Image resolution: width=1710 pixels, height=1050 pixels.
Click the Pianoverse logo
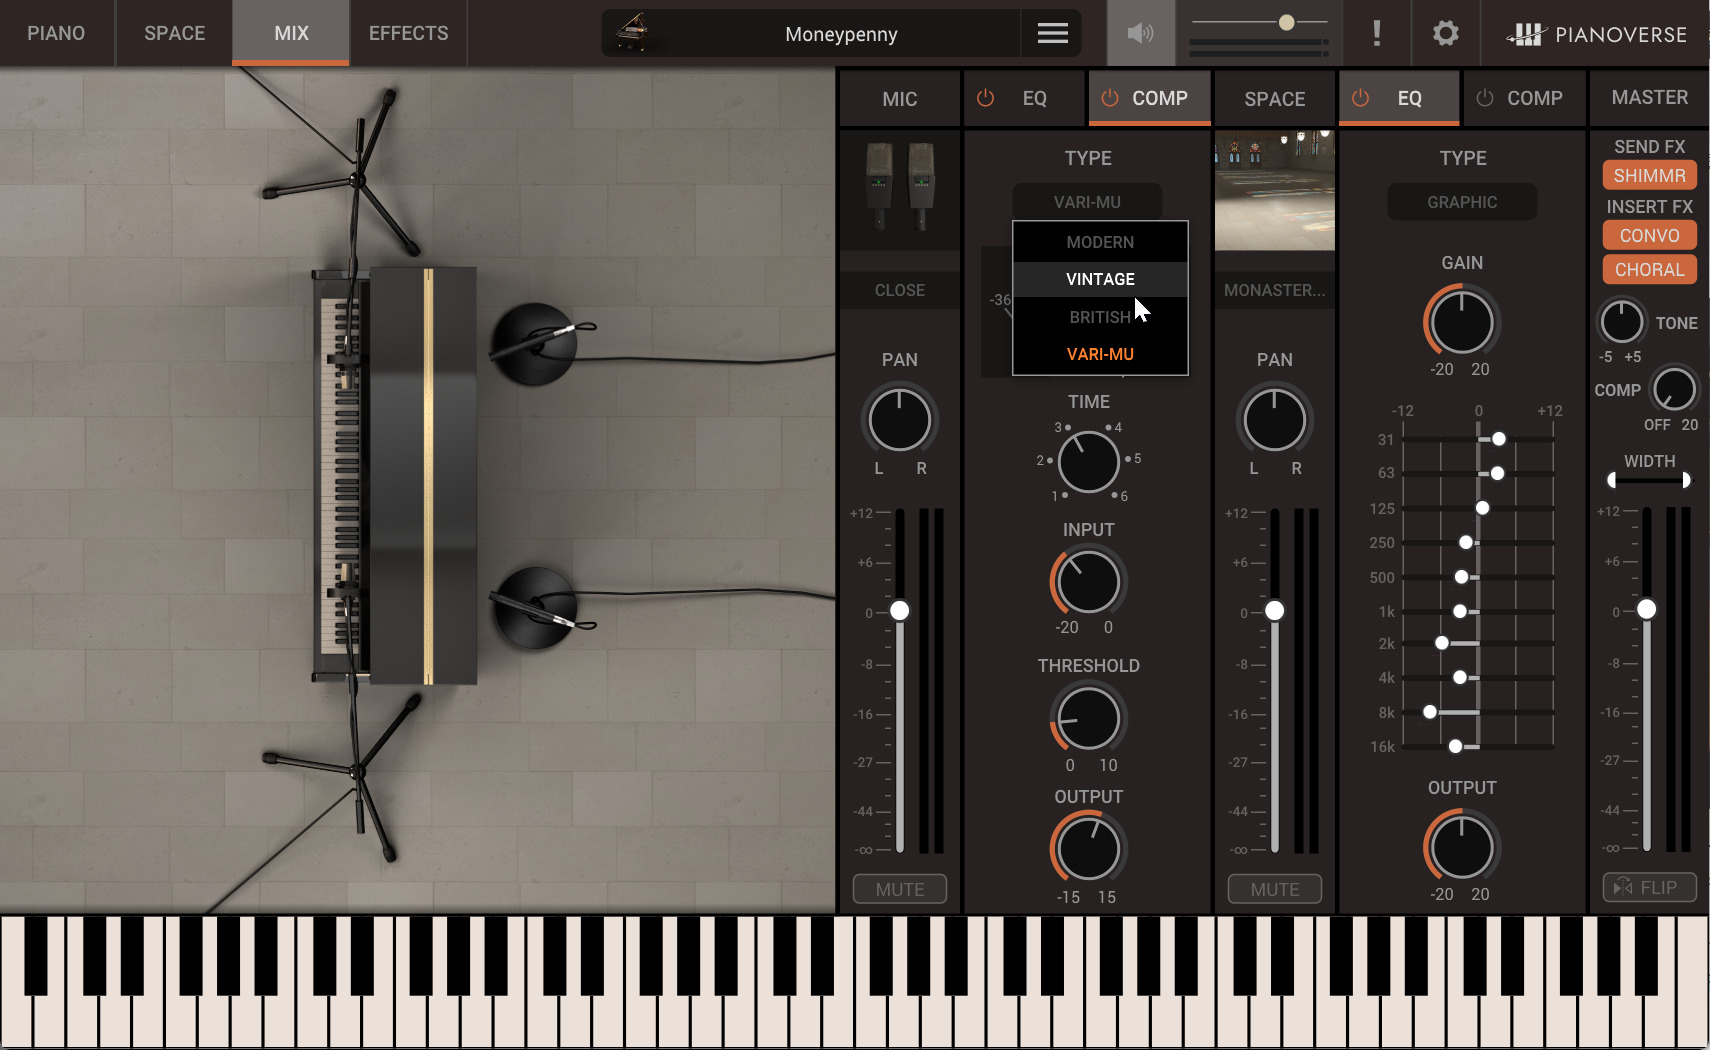(1596, 34)
